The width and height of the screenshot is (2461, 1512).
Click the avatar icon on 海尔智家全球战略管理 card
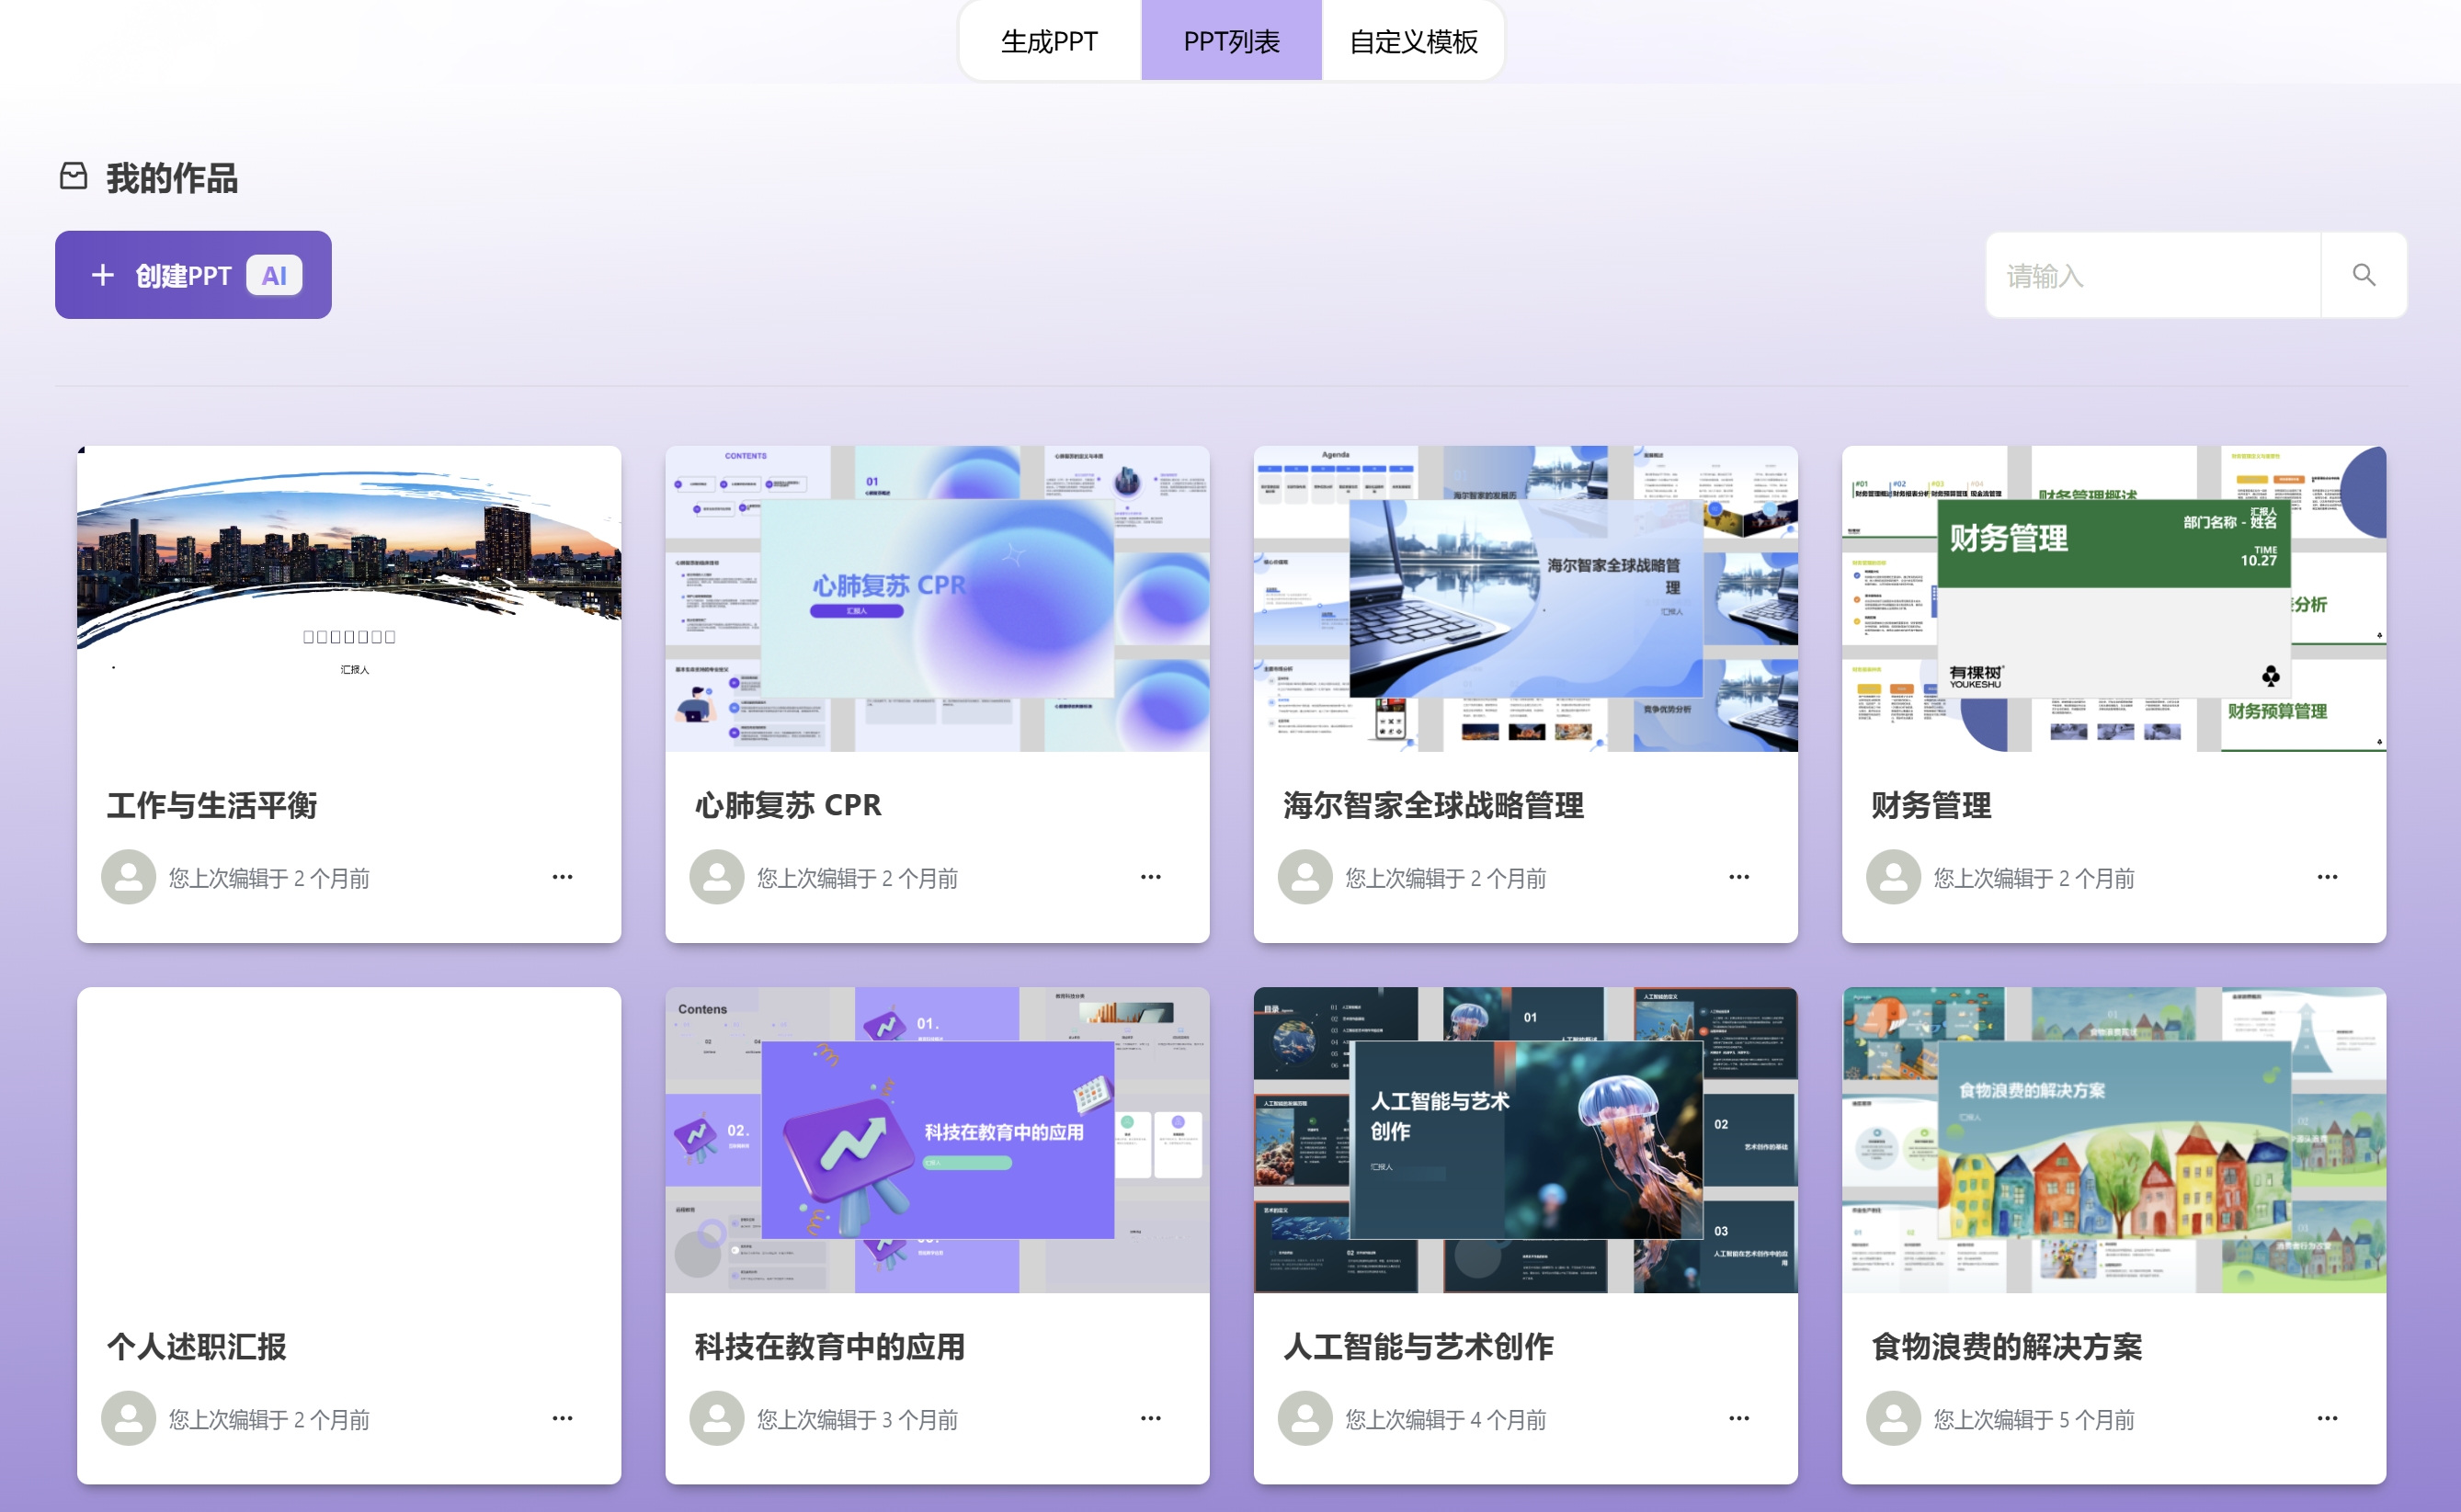pyautogui.click(x=1305, y=877)
